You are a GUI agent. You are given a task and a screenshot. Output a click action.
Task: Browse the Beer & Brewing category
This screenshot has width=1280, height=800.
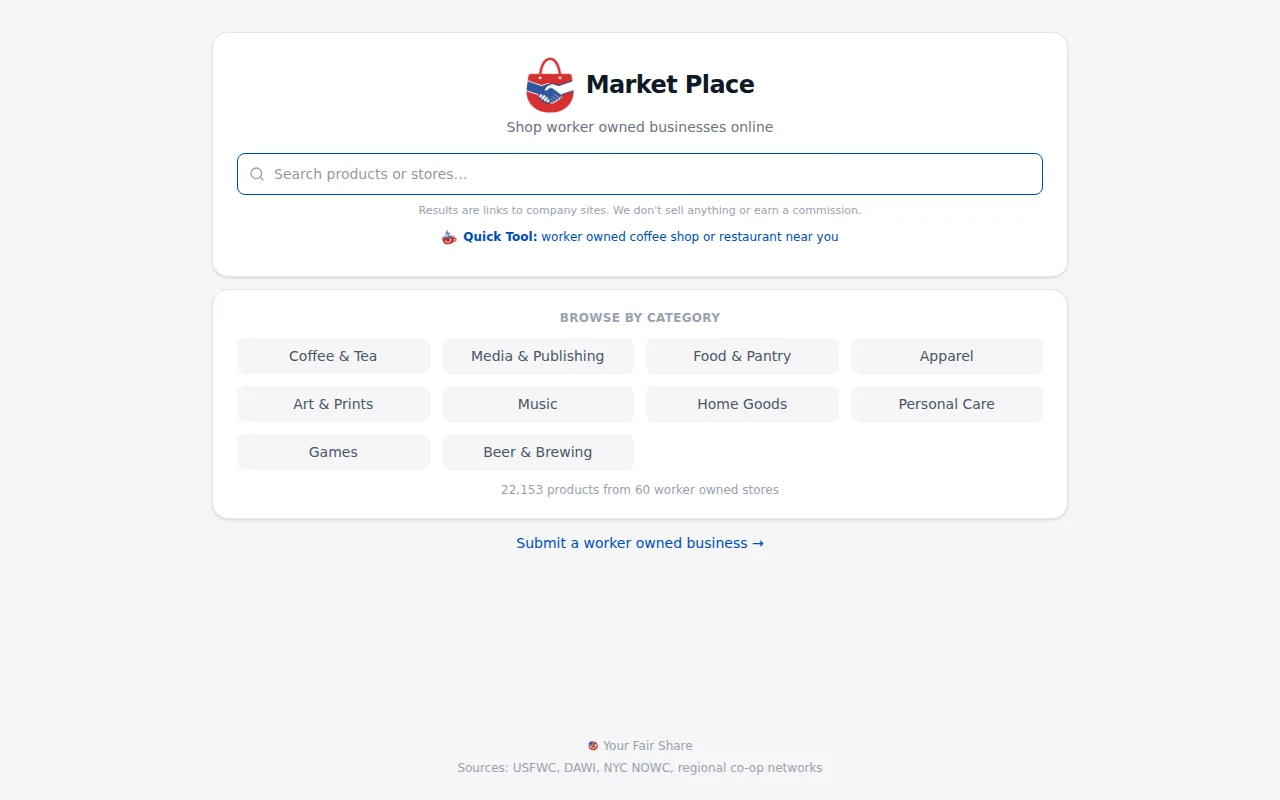(x=538, y=452)
